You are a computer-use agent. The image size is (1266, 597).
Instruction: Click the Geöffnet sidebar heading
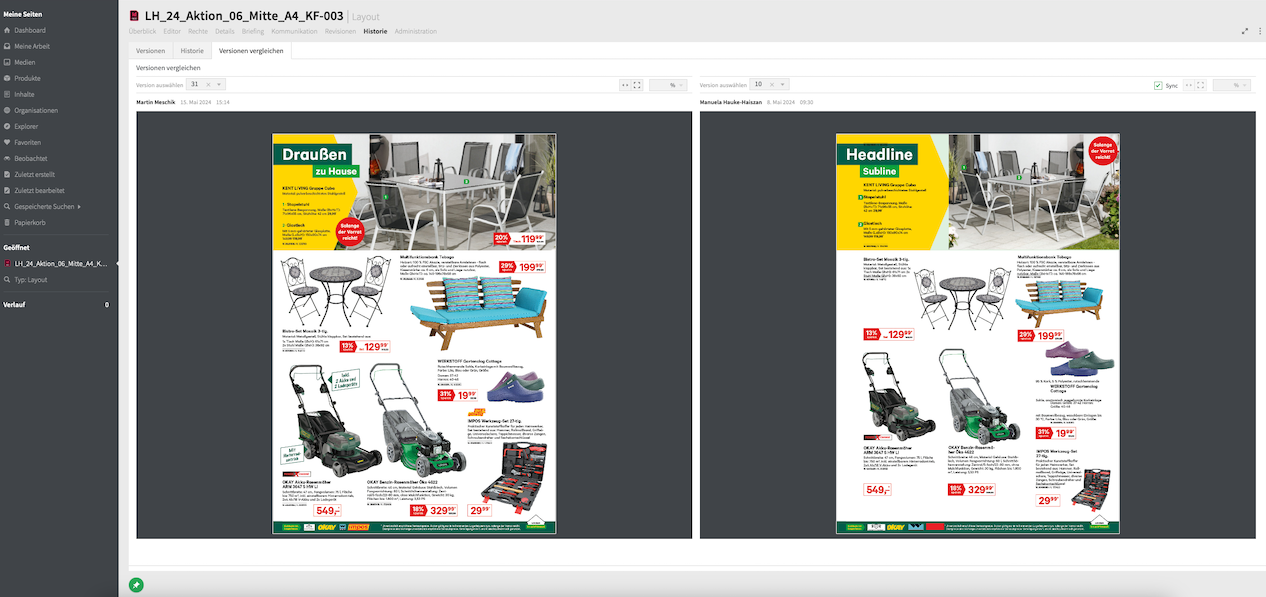pyautogui.click(x=17, y=246)
